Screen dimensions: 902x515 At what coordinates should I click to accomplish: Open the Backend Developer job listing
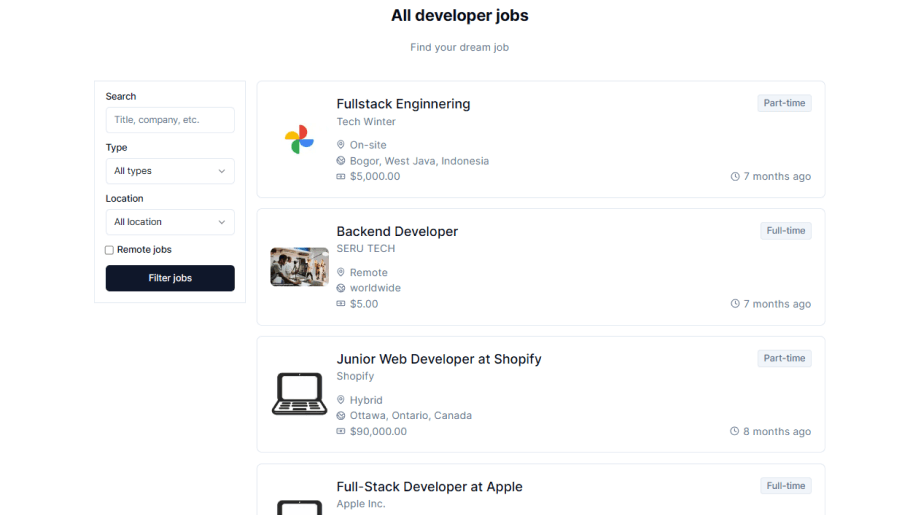tap(397, 231)
